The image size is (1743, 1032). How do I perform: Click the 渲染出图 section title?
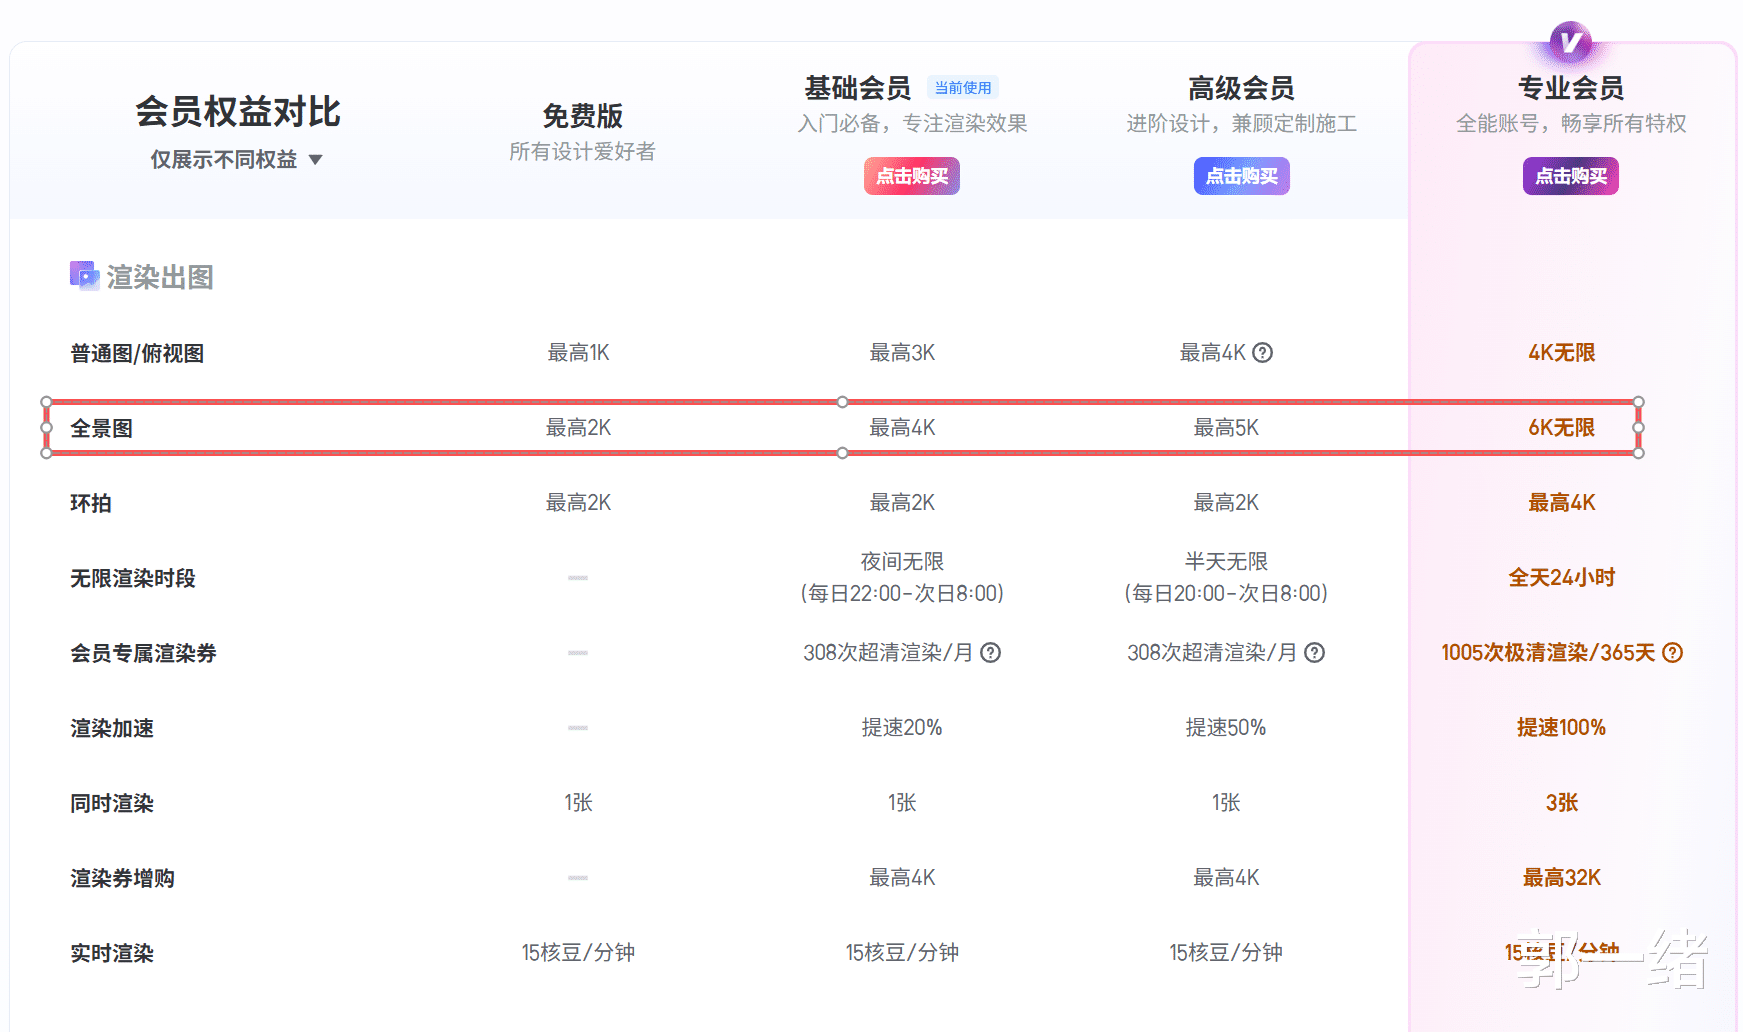[x=160, y=277]
